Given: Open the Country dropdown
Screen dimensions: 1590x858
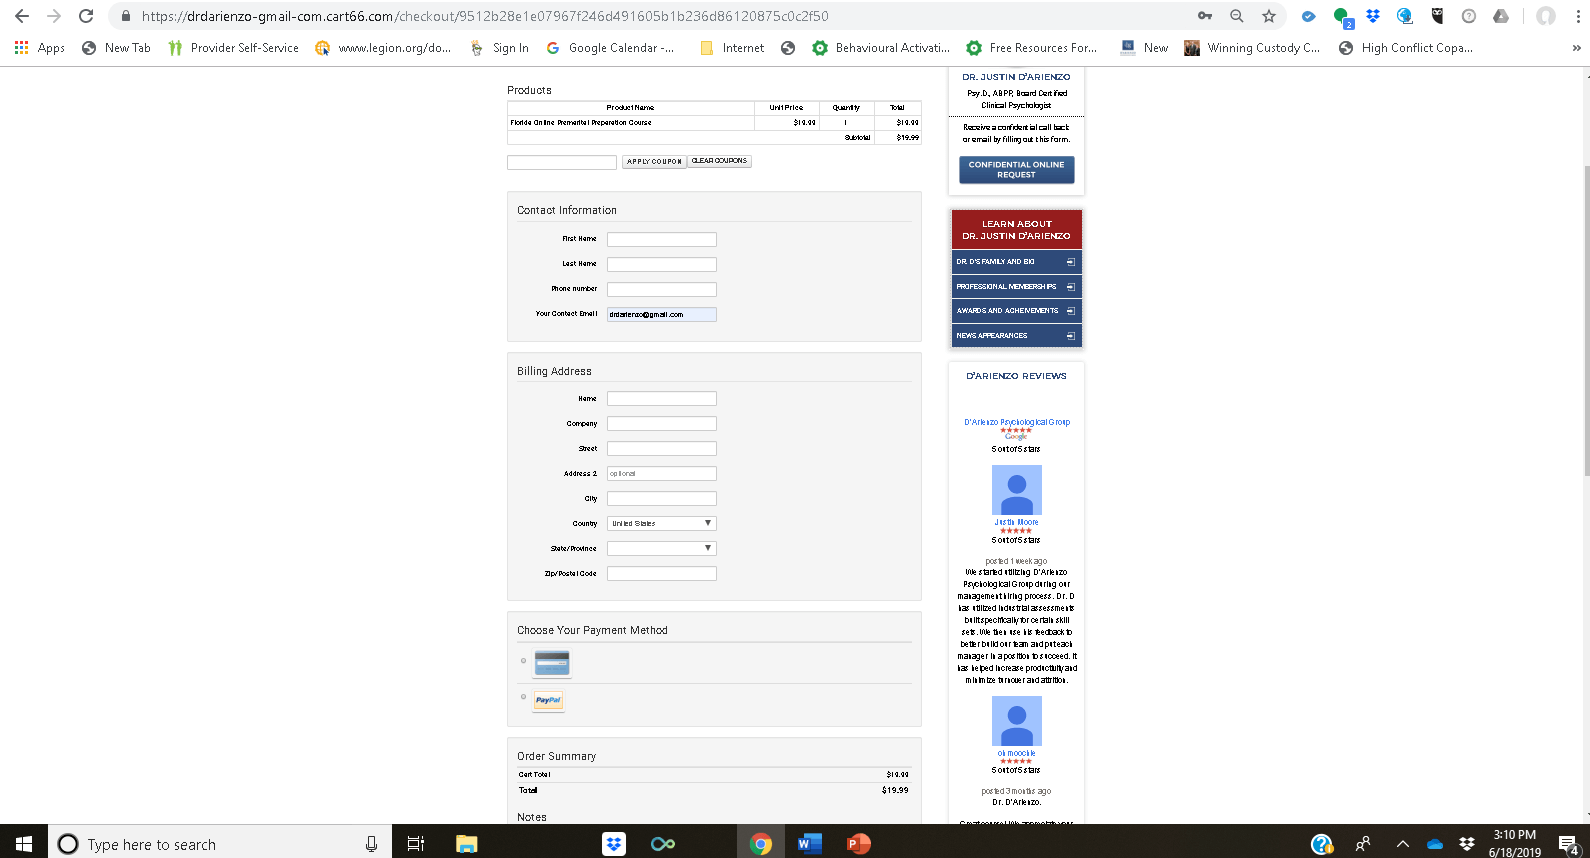Looking at the screenshot, I should click(x=662, y=523).
